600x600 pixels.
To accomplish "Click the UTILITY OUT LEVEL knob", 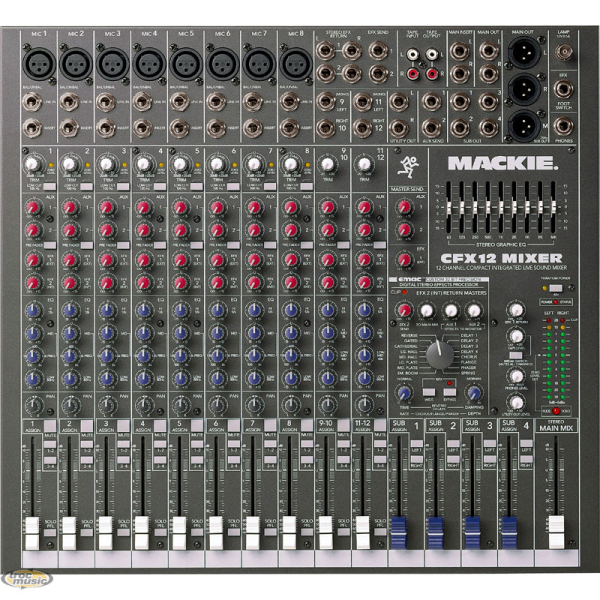I will coord(517,403).
